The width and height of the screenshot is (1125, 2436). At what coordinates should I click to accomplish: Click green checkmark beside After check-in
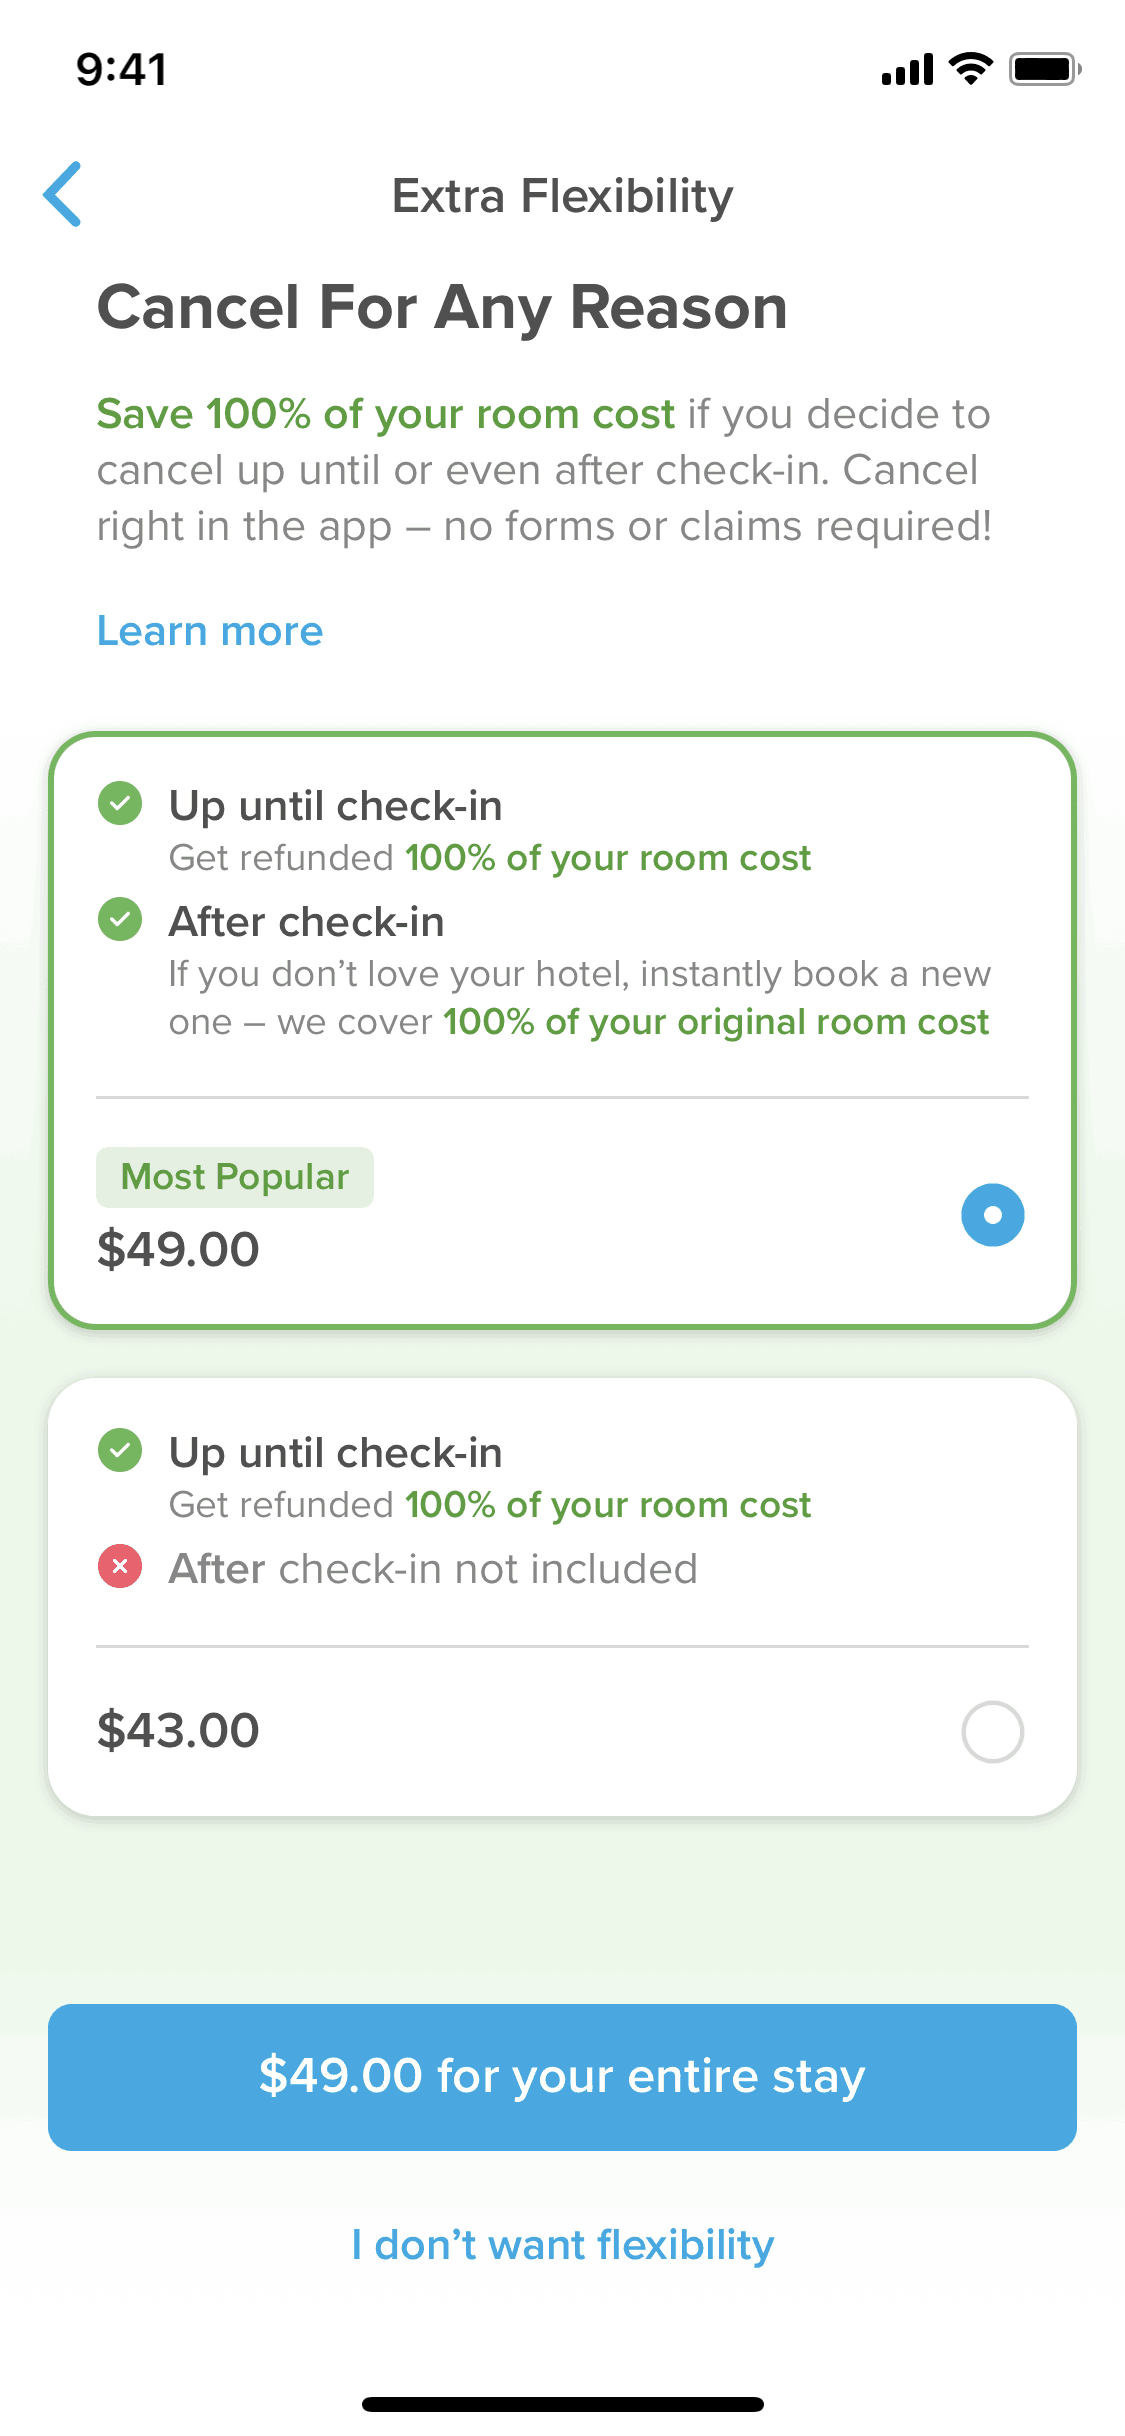tap(120, 920)
